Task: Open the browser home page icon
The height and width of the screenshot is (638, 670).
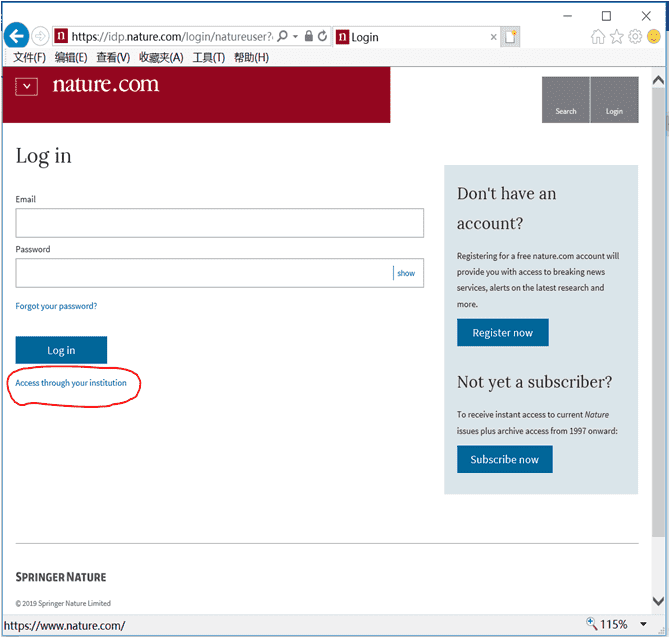Action: tap(598, 37)
